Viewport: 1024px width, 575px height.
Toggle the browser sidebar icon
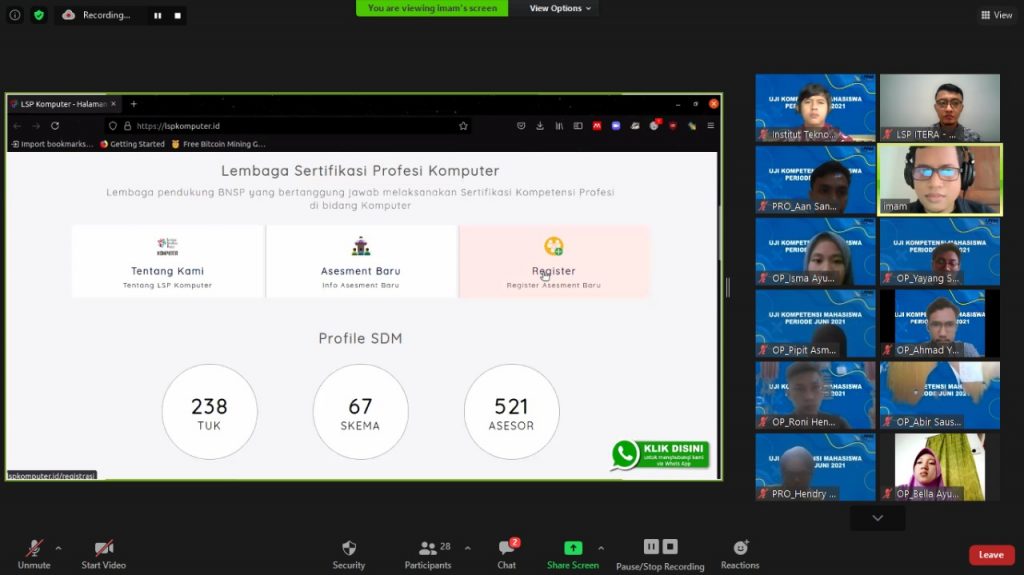point(578,125)
